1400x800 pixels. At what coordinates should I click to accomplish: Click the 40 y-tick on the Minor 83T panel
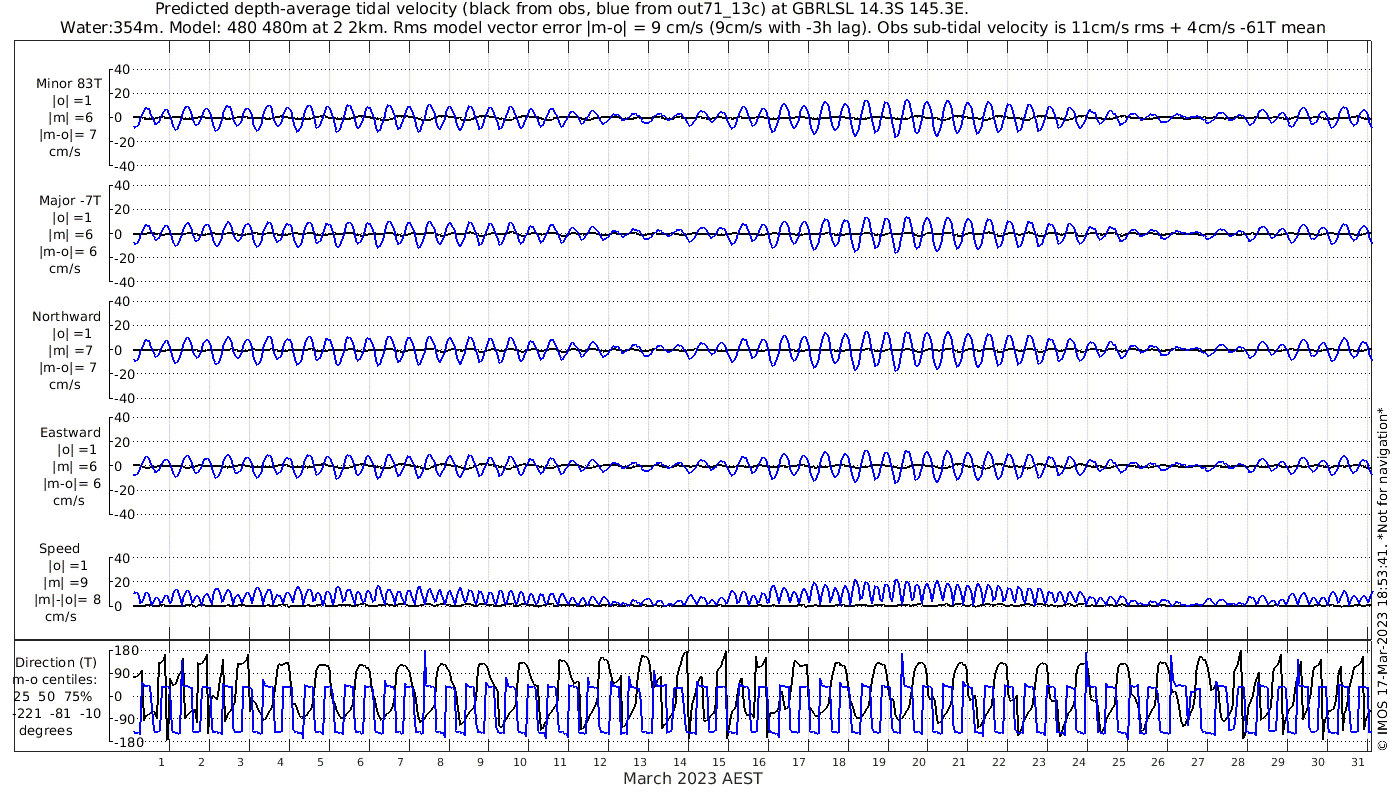tap(123, 69)
